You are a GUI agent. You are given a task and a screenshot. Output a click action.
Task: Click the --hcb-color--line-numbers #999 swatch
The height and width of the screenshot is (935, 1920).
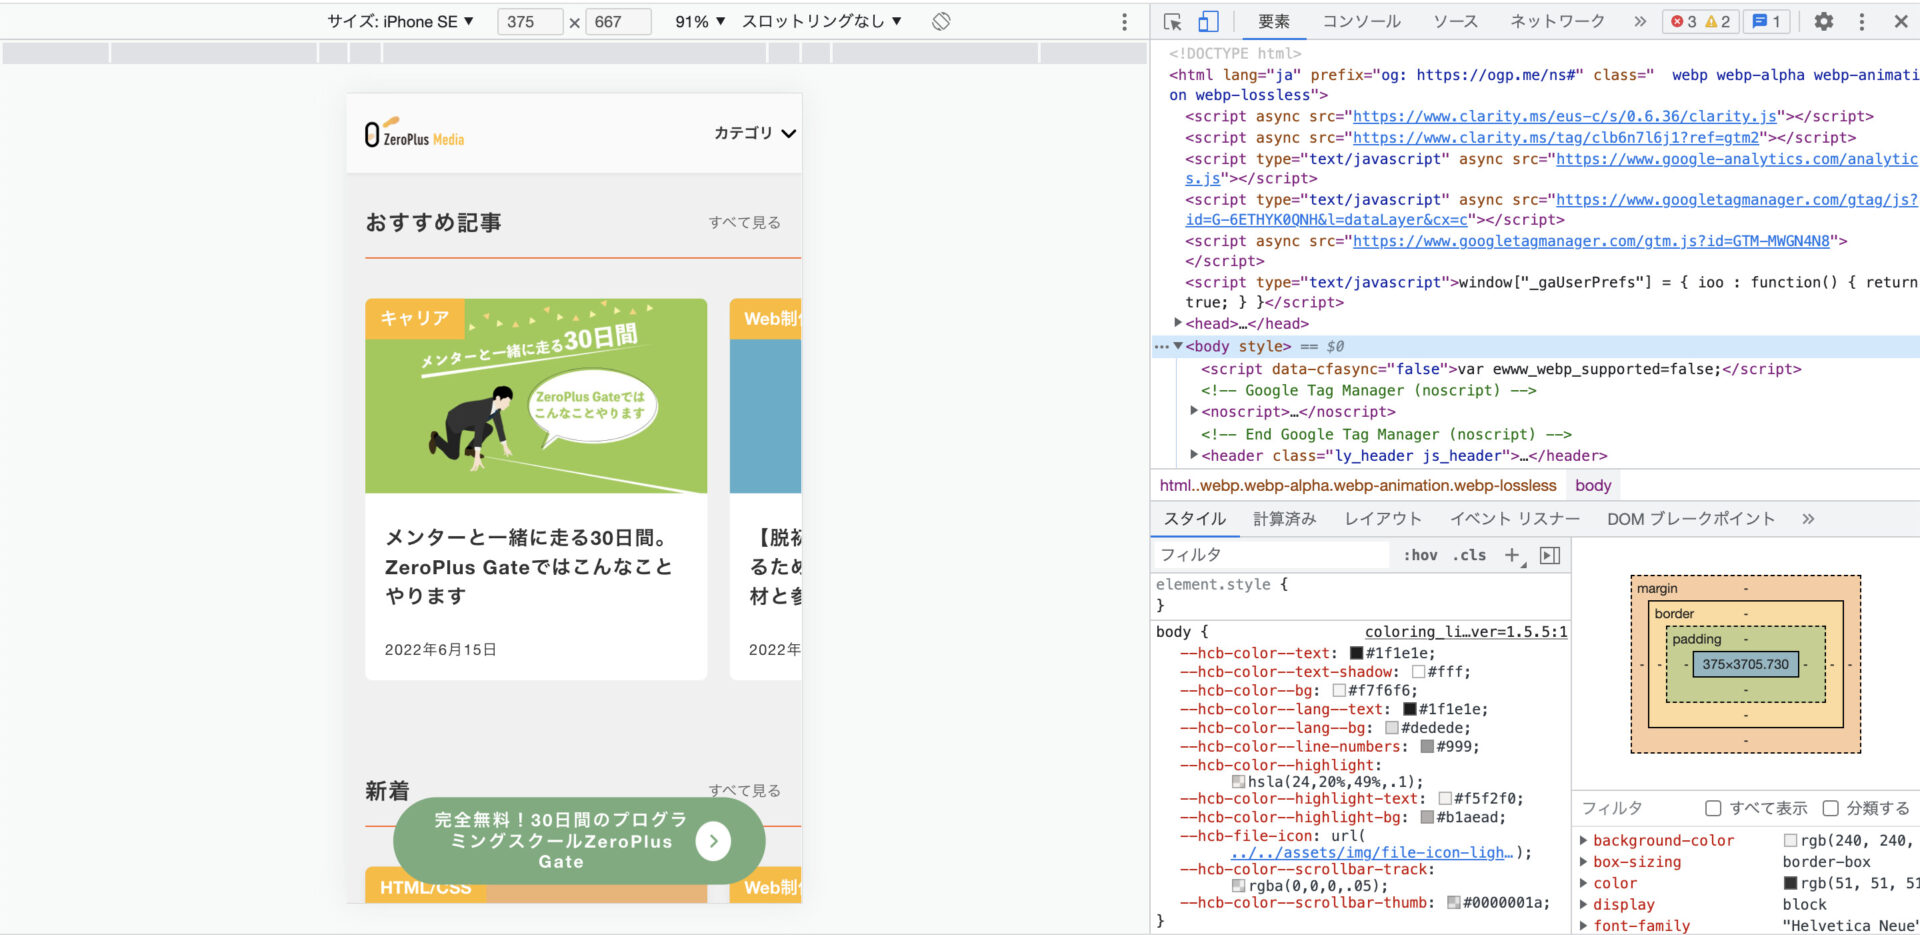(x=1427, y=746)
